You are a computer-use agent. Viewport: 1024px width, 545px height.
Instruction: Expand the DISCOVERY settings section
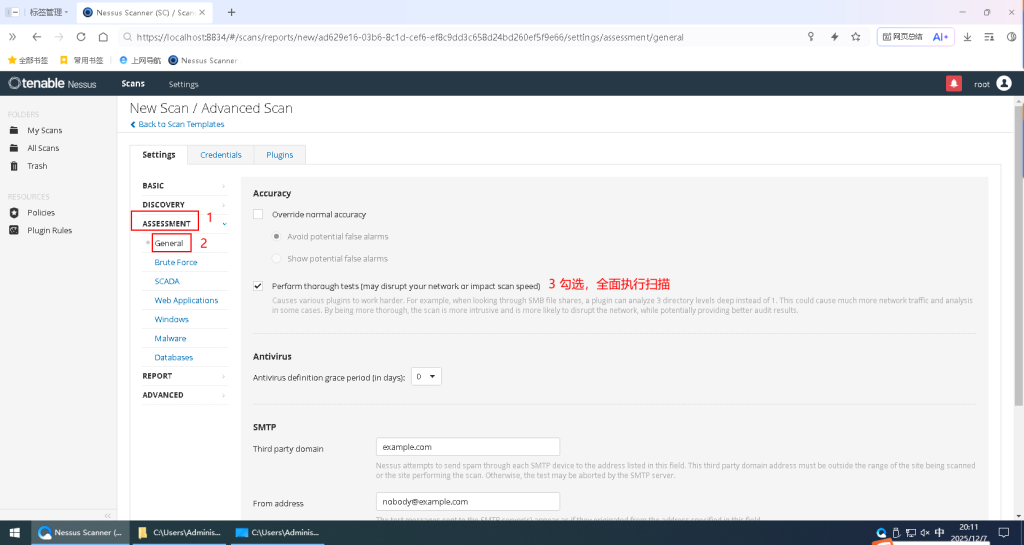coord(164,204)
